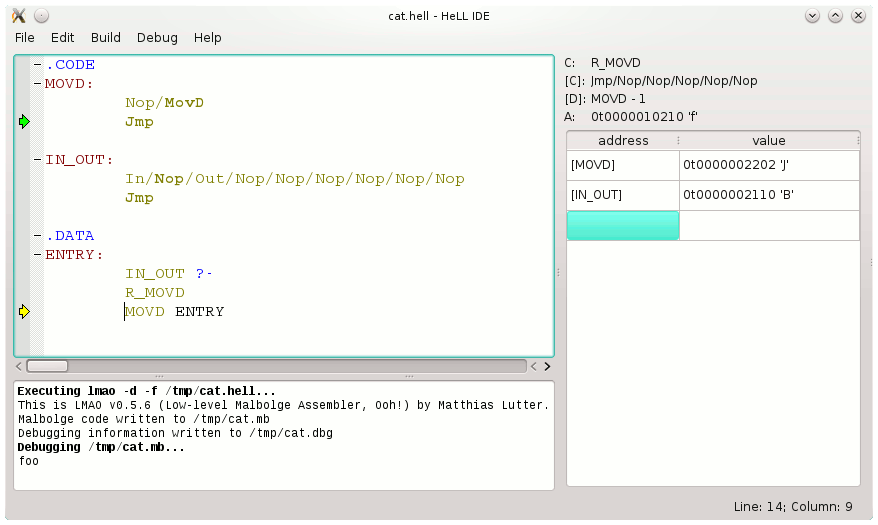Open the File menu
This screenshot has height=525, width=878.
(25, 38)
